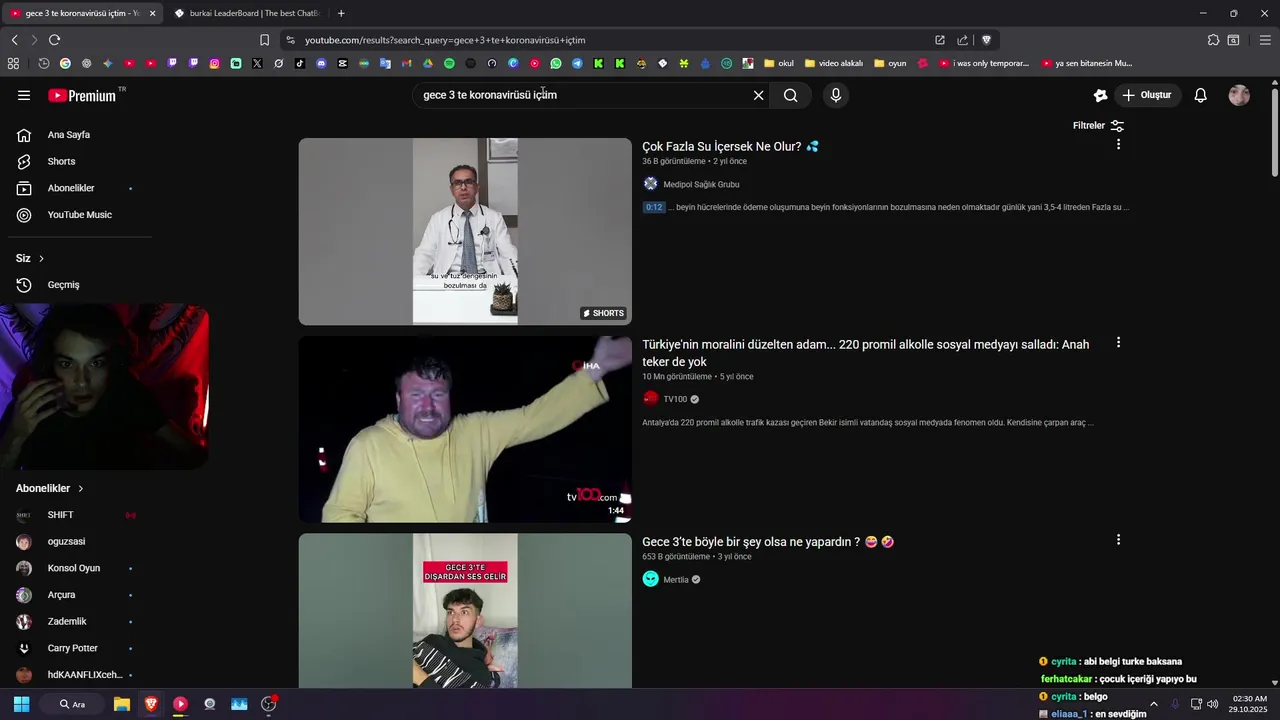Viewport: 1280px width, 720px height.
Task: Open the video alakalı bookmarks folder
Action: tap(833, 63)
